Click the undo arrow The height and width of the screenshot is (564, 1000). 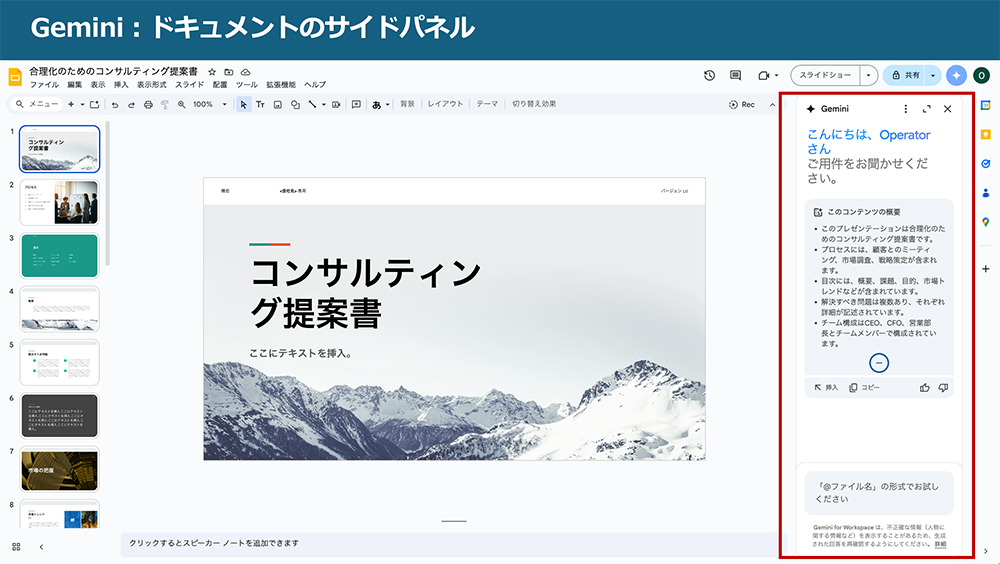click(115, 104)
